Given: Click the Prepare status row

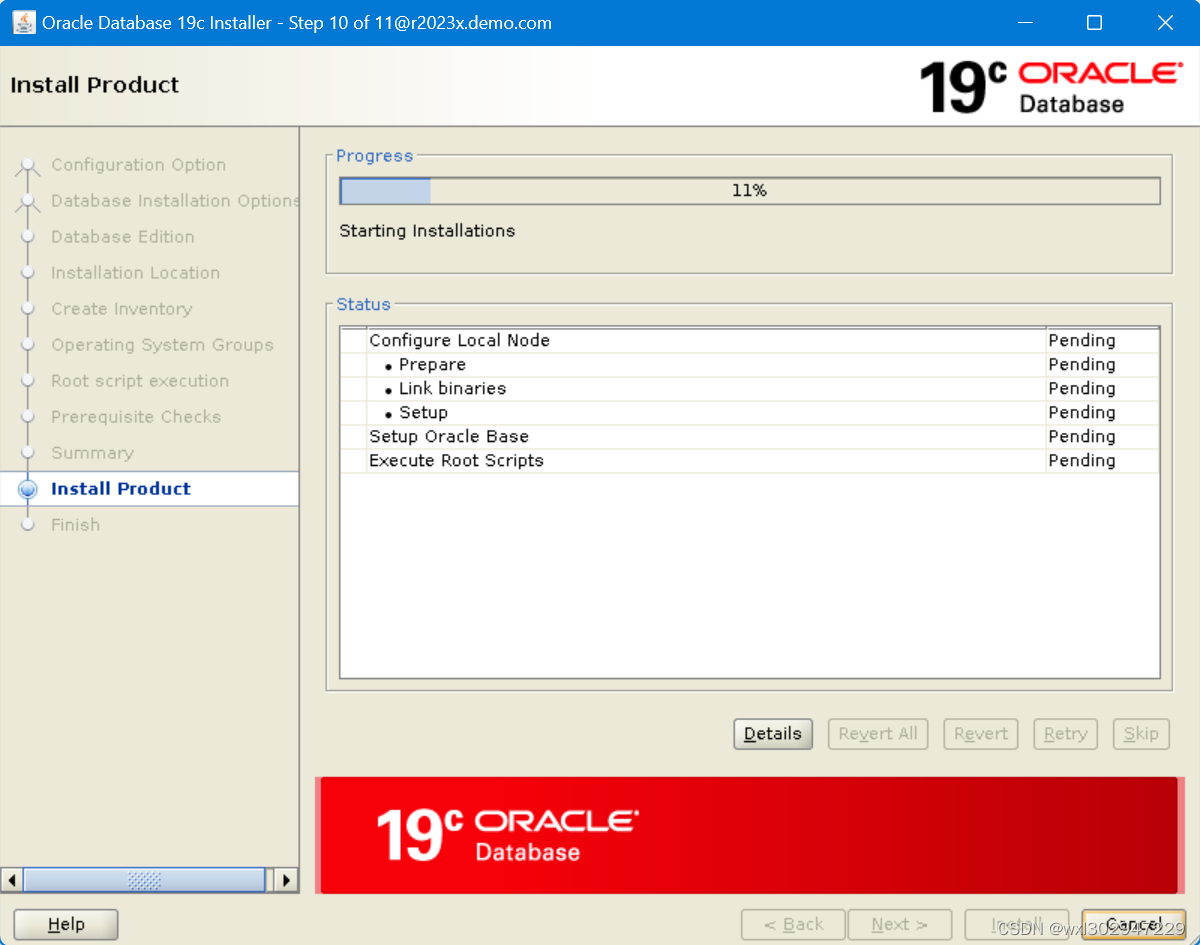Looking at the screenshot, I should pos(750,365).
